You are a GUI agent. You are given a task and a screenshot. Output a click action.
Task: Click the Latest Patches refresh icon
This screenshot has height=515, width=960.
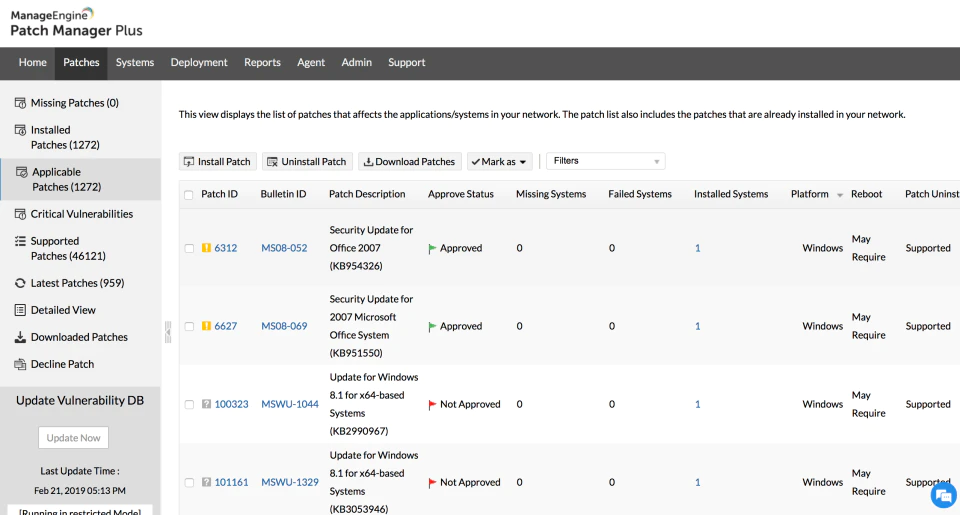(x=20, y=283)
